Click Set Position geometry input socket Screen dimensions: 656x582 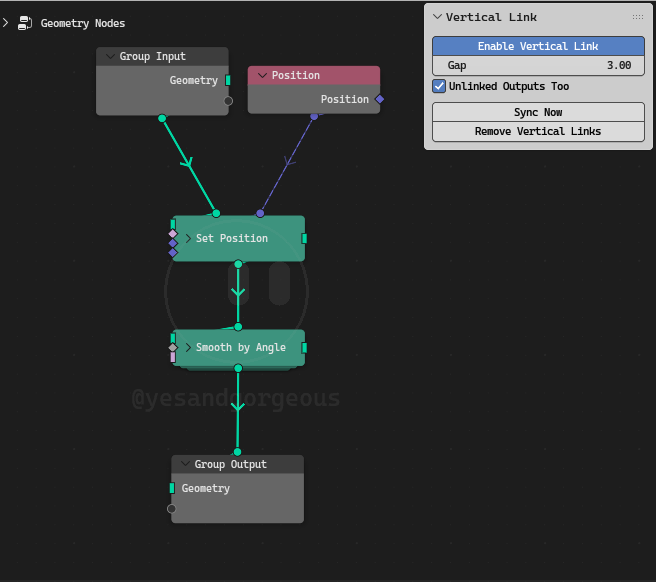tap(173, 224)
